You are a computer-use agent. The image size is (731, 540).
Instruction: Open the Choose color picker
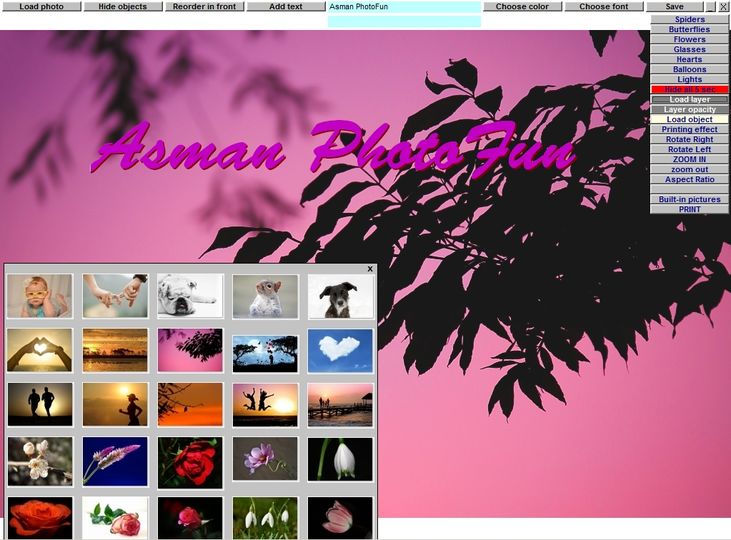[x=522, y=7]
